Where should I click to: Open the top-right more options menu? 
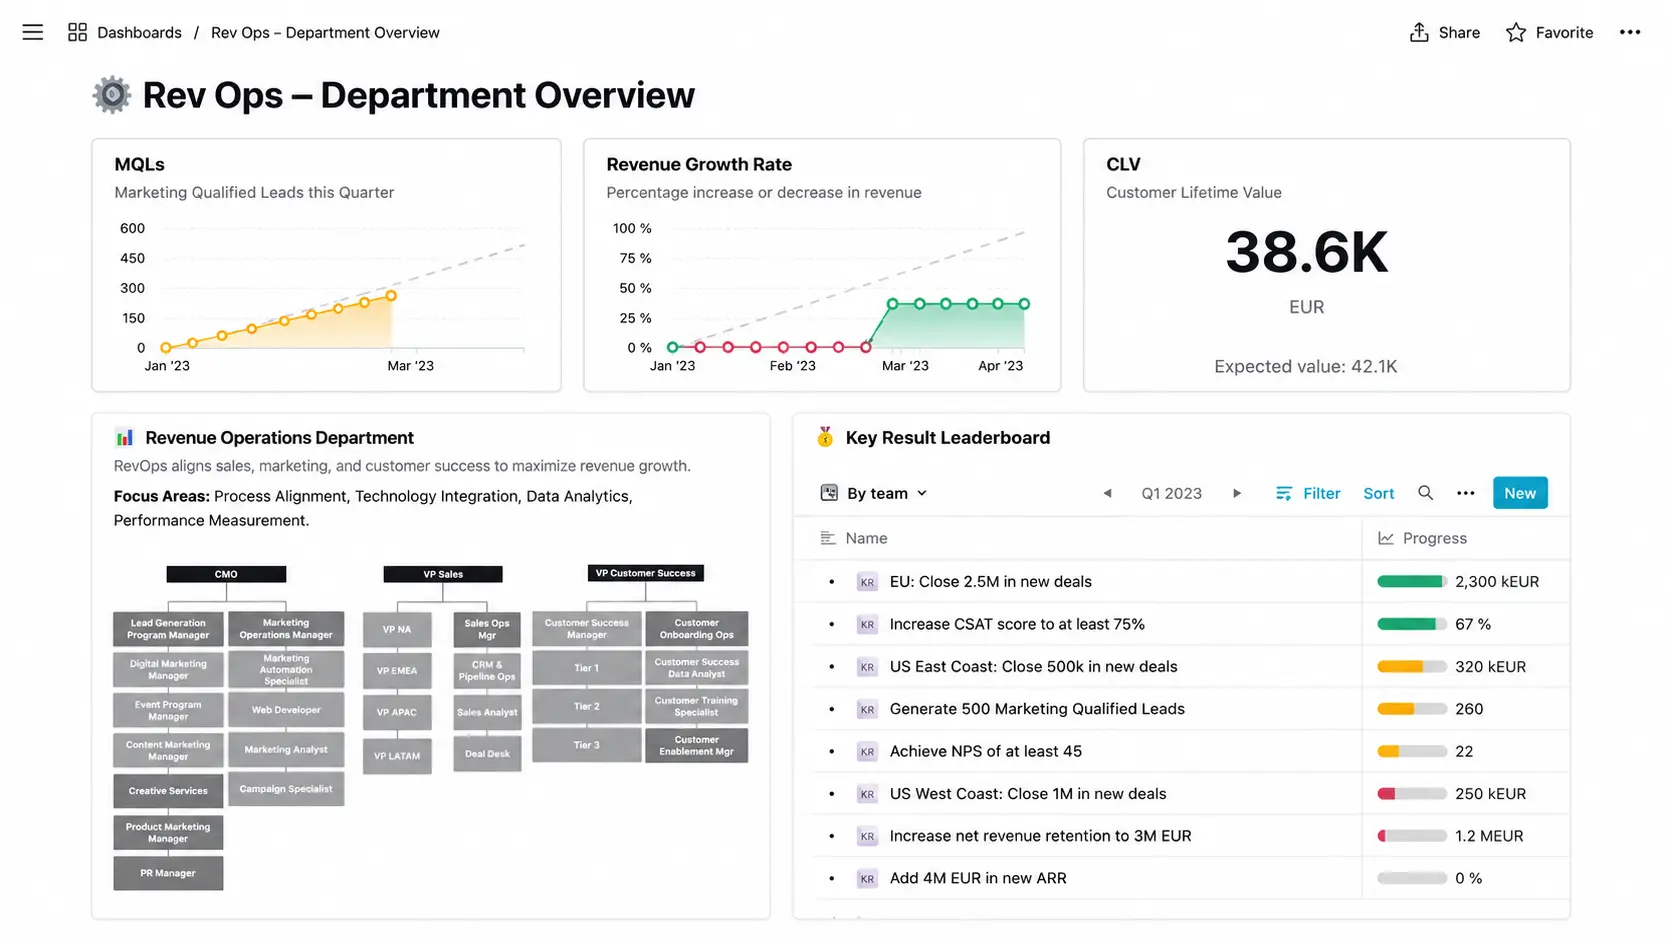pyautogui.click(x=1630, y=32)
